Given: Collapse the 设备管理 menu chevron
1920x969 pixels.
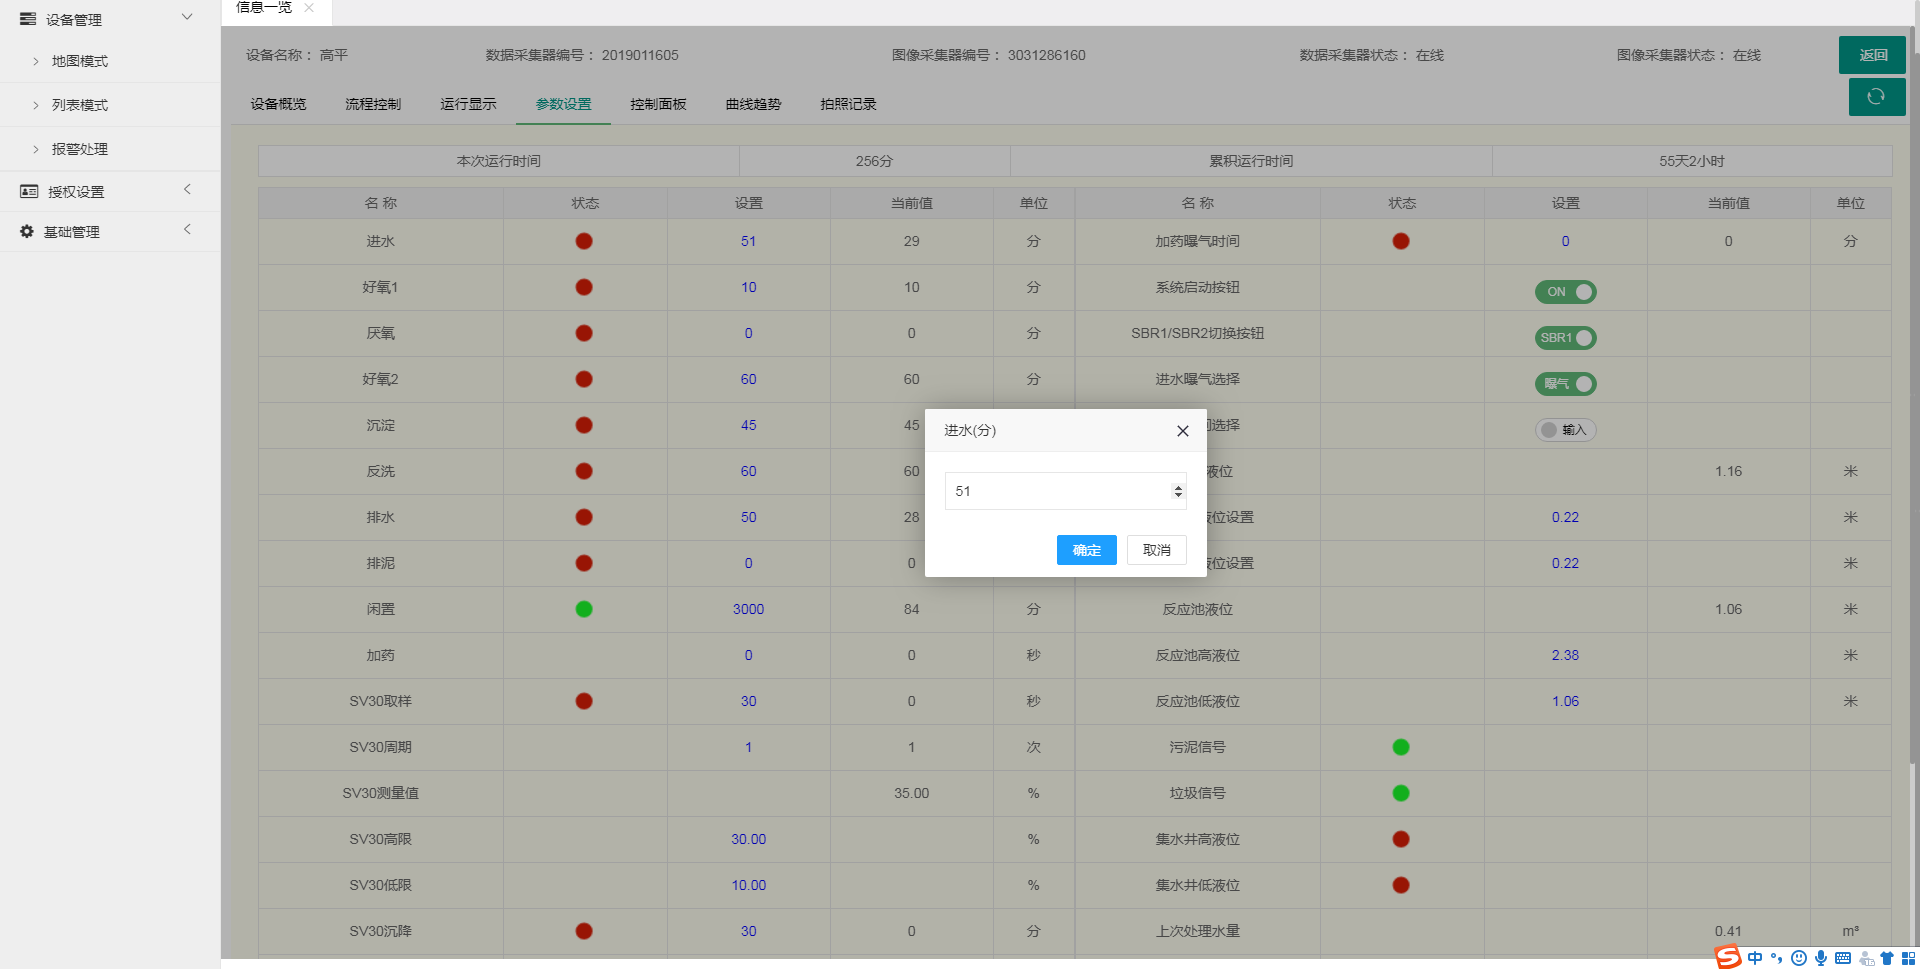Looking at the screenshot, I should [187, 17].
